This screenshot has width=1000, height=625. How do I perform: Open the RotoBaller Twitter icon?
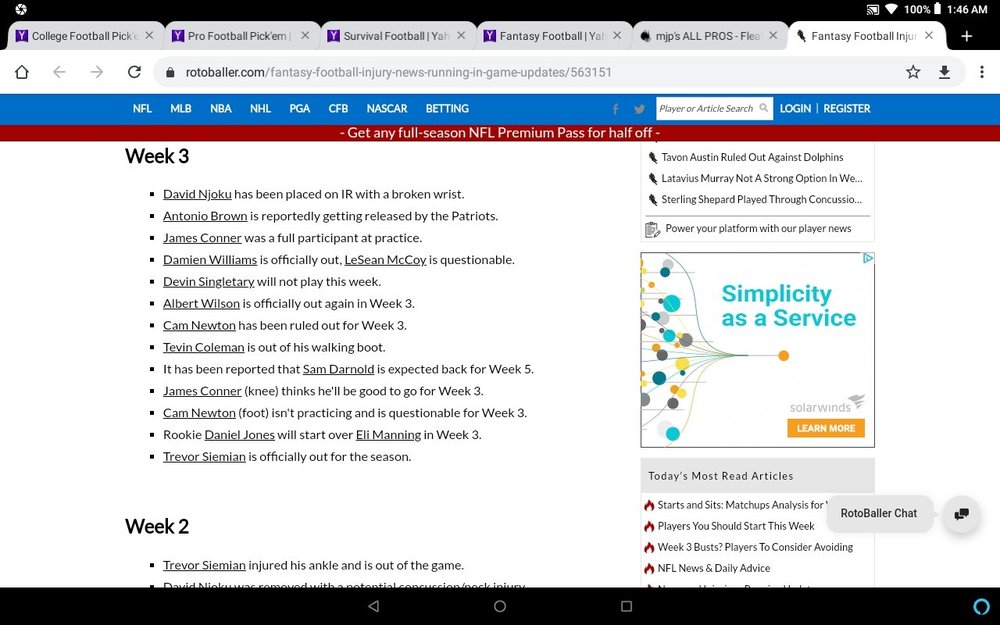tap(639, 109)
